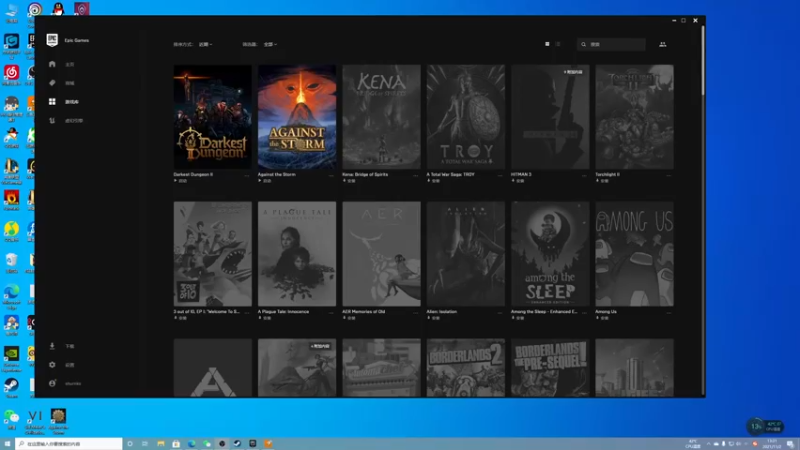Open the Settings gear in sidebar
This screenshot has width=800, height=450.
(x=52, y=365)
